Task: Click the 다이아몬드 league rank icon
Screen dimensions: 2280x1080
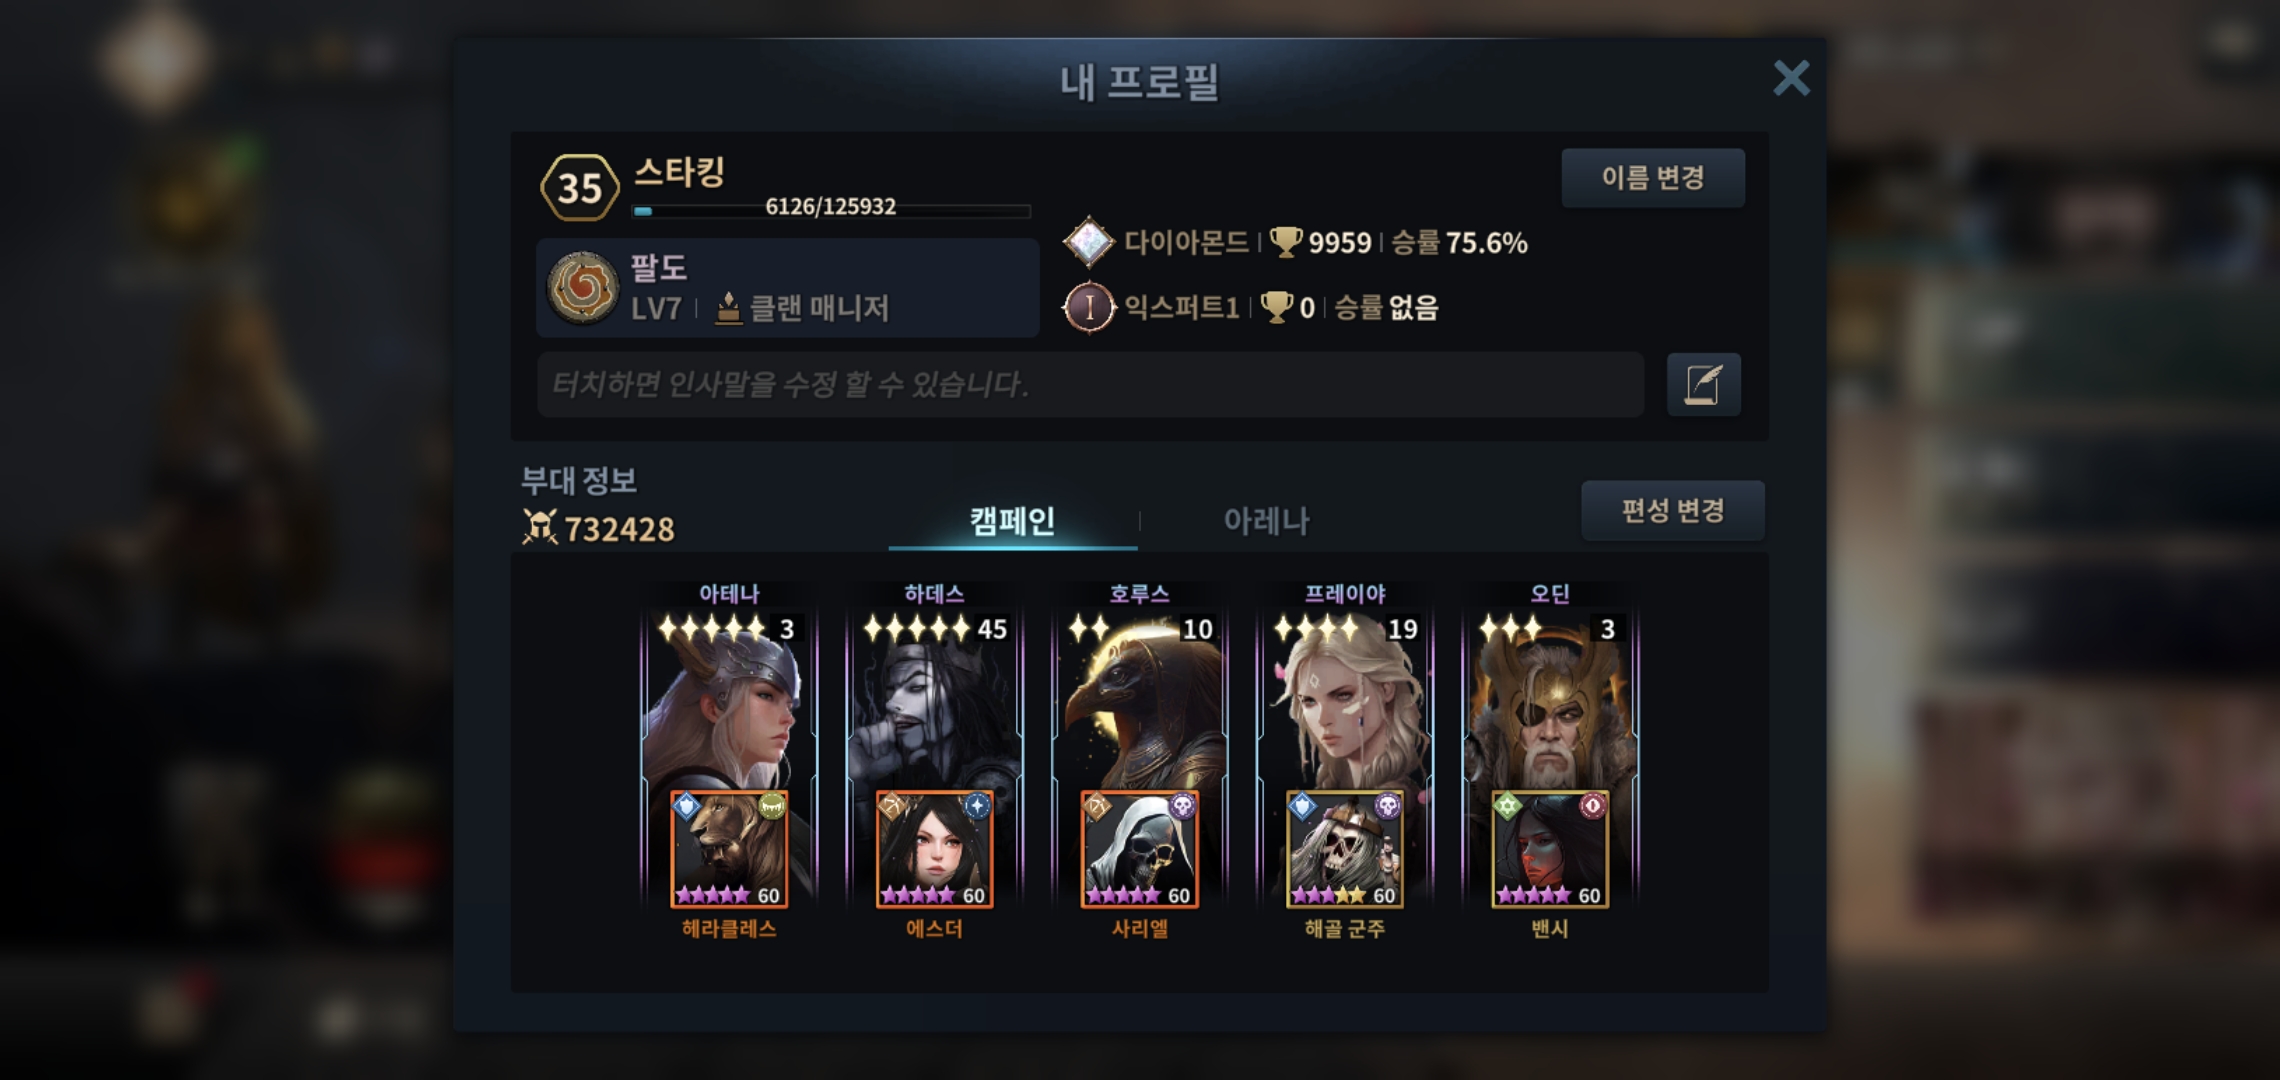Action: point(1088,242)
